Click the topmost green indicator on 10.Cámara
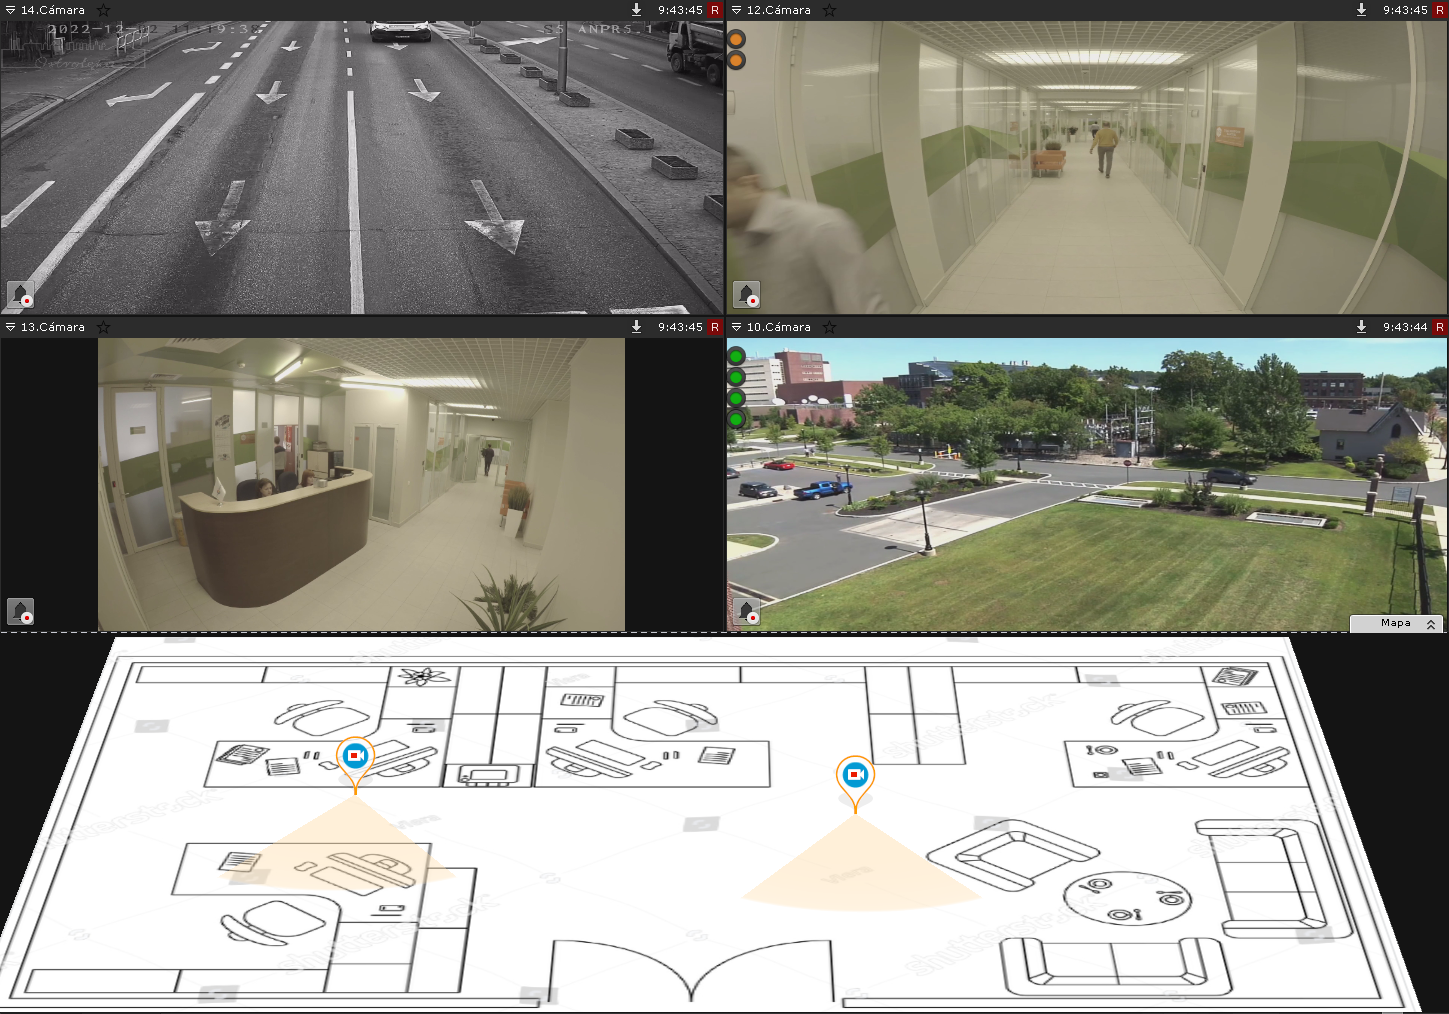 pos(737,356)
